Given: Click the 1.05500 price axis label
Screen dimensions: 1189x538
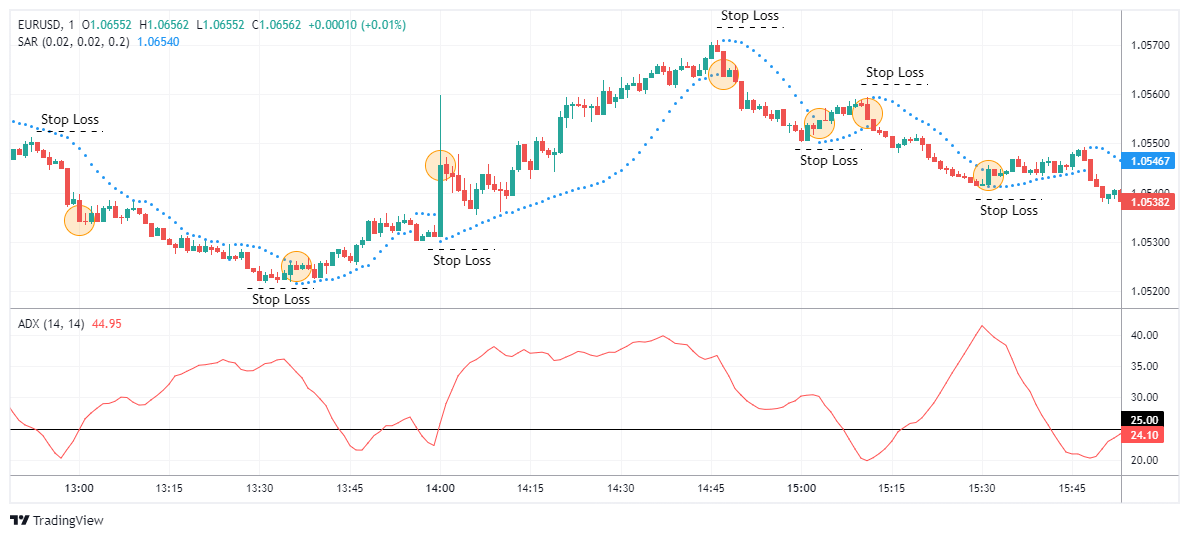Looking at the screenshot, I should [x=1151, y=143].
